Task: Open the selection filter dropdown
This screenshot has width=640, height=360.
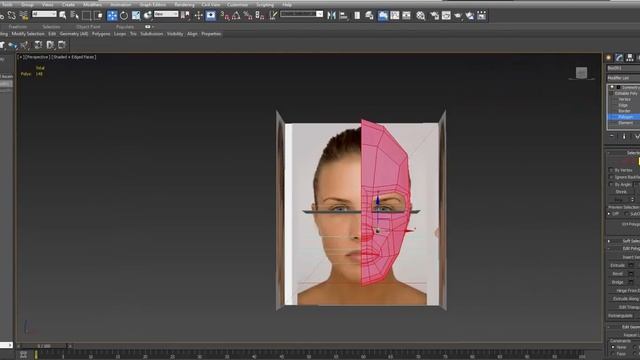Action: point(44,14)
